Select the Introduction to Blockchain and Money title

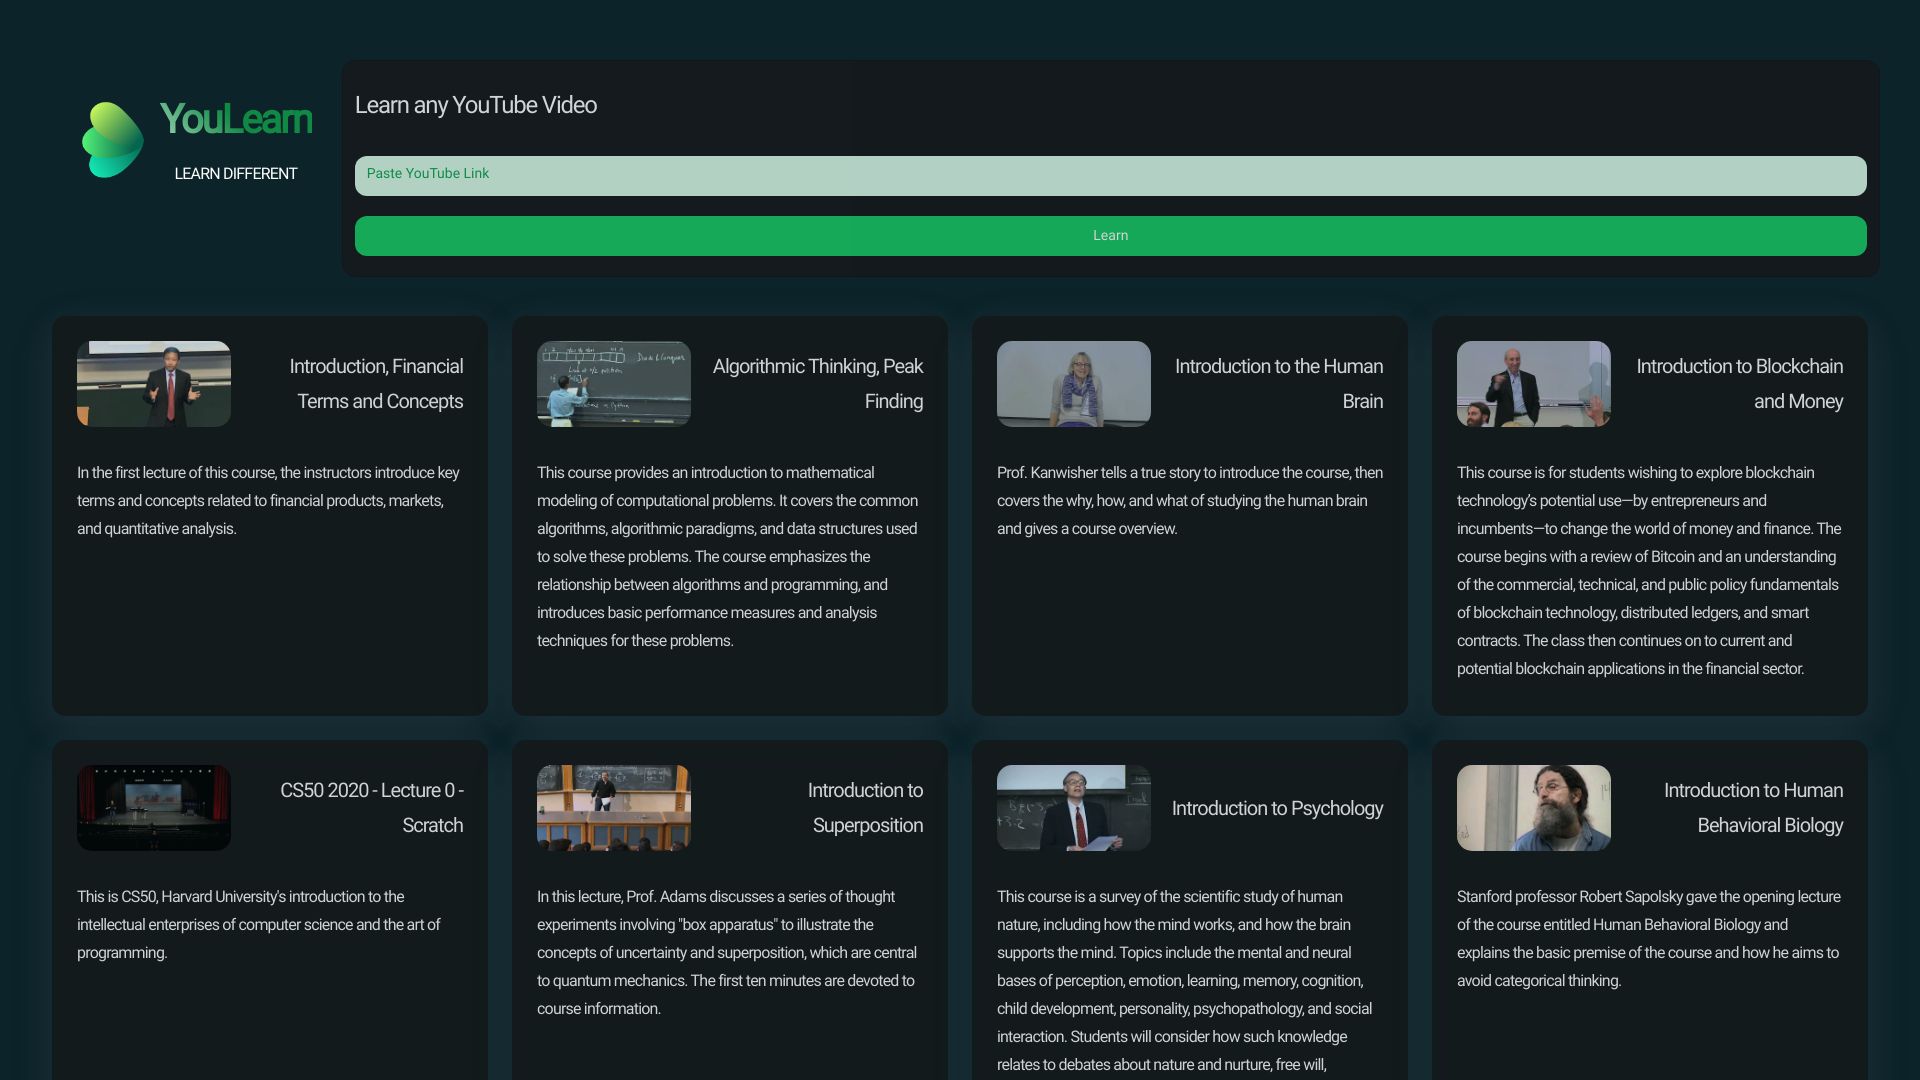(x=1740, y=384)
